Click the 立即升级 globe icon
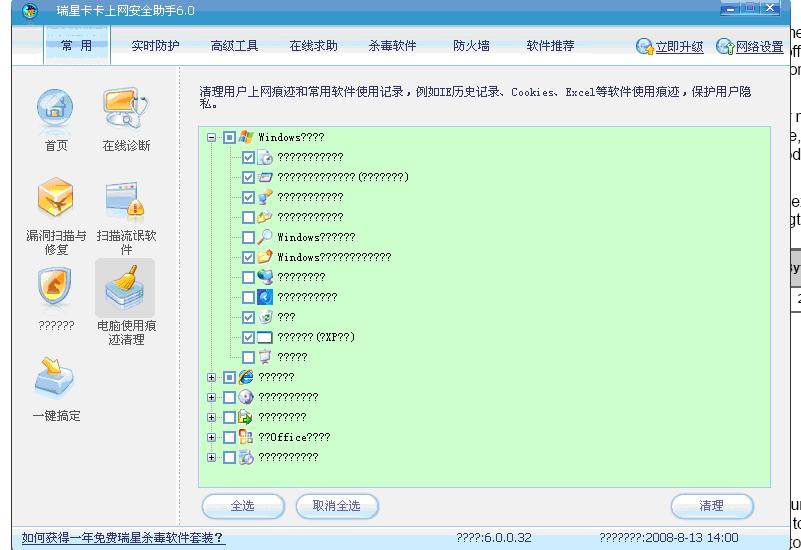Image resolution: width=801 pixels, height=550 pixels. (645, 46)
